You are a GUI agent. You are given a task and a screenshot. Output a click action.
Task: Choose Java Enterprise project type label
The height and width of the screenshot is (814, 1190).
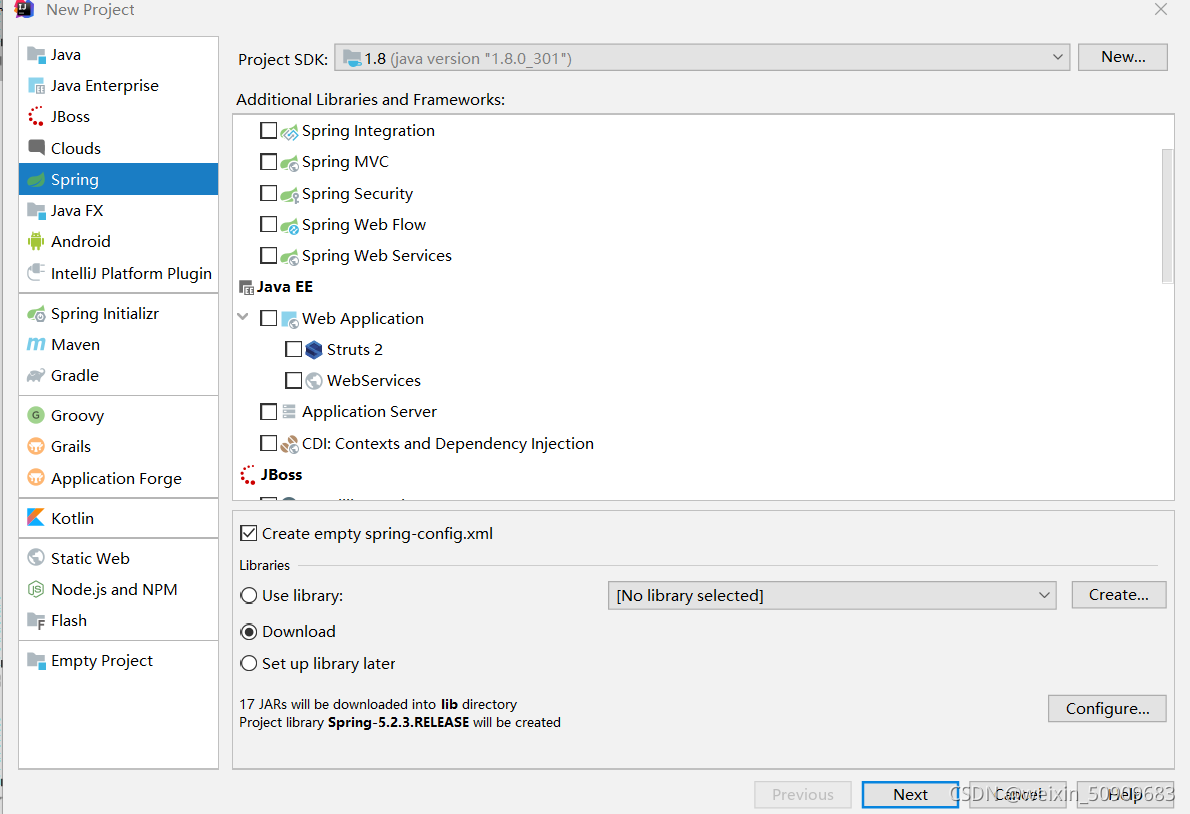(x=105, y=86)
